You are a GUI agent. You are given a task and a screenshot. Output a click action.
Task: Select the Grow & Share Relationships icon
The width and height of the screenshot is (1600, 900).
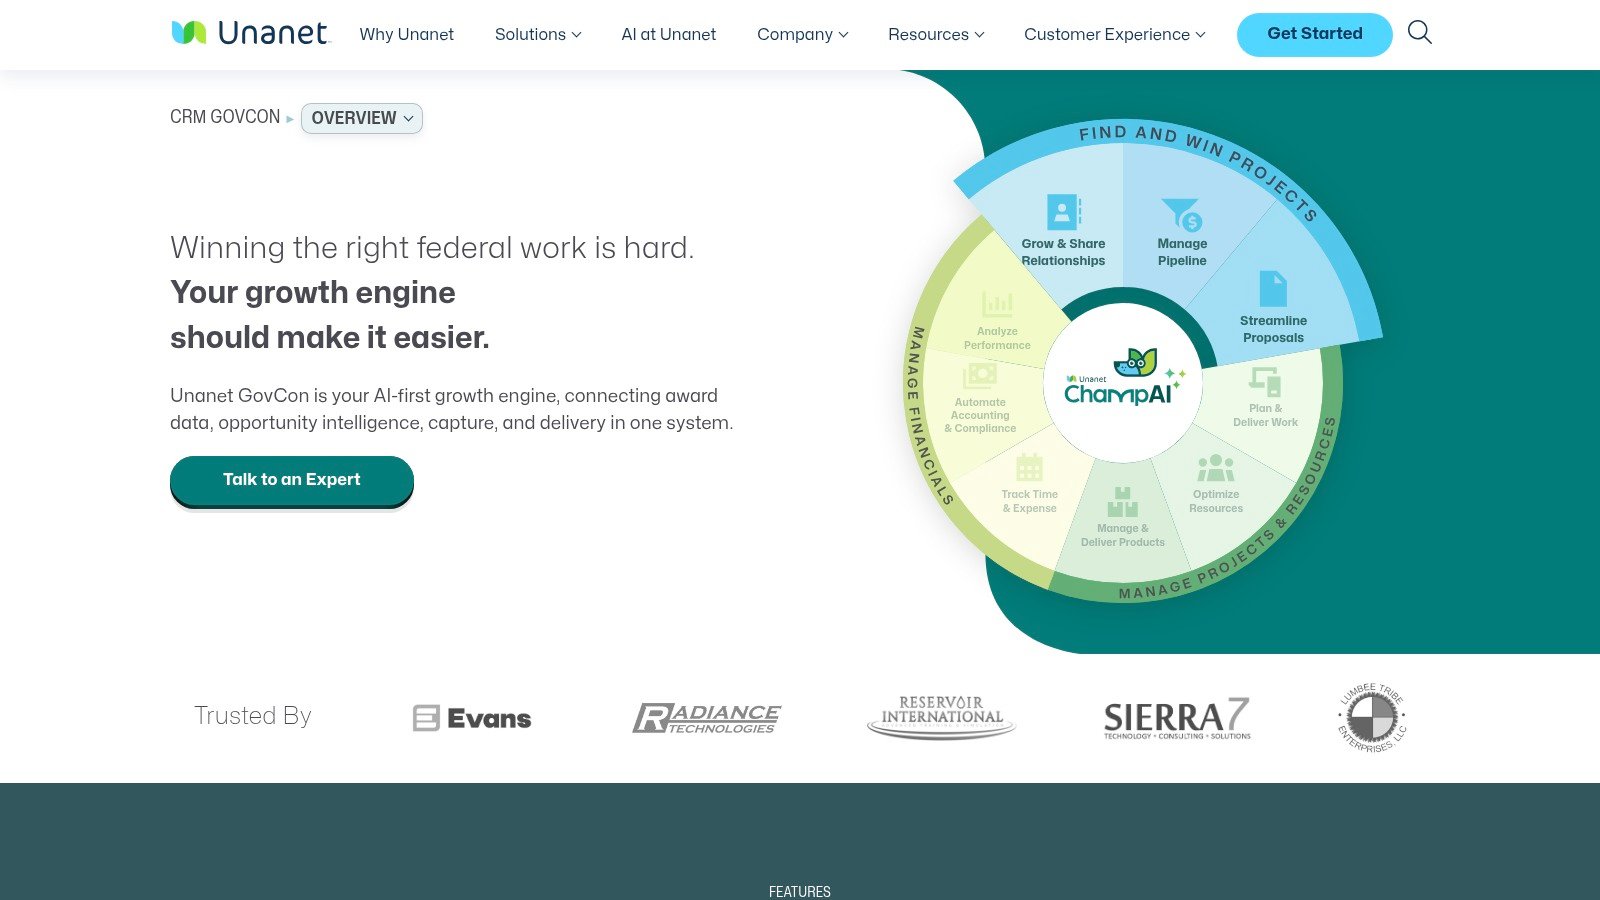click(1063, 212)
